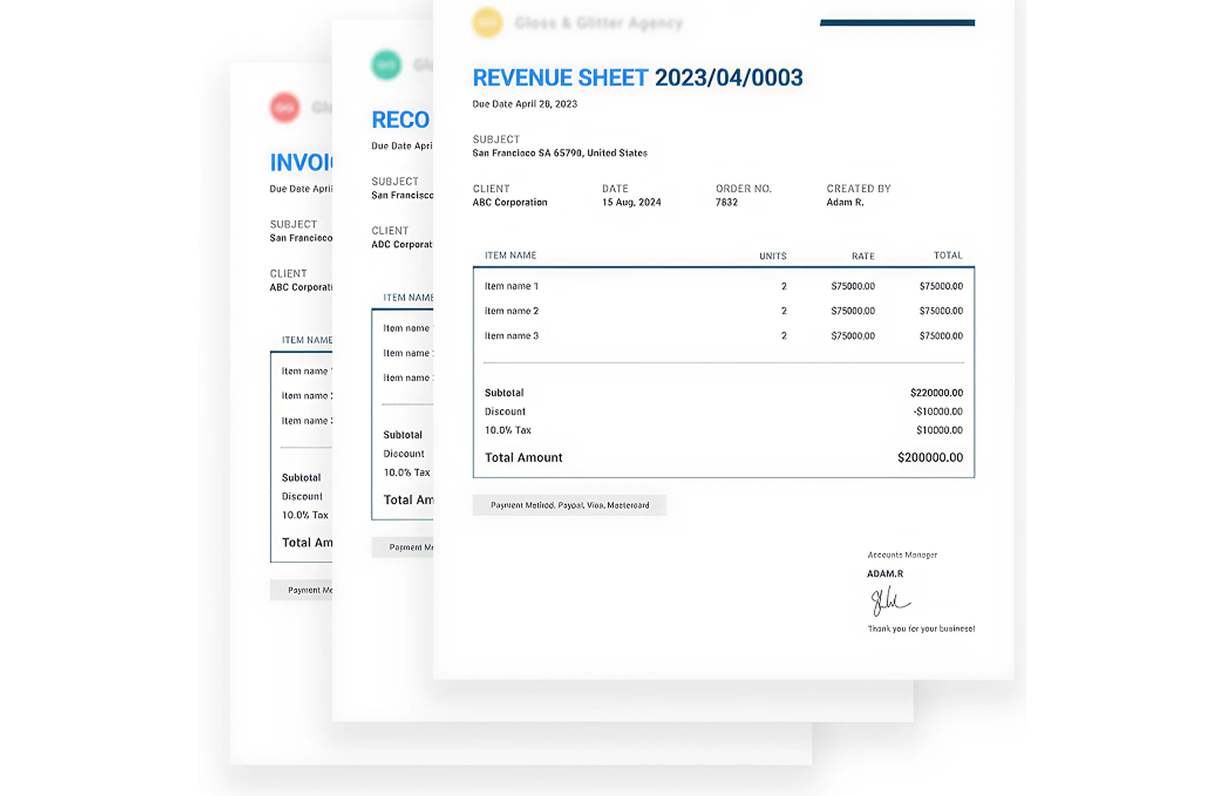Click the discount amount -$10000.00
The width and height of the screenshot is (1225, 796).
coord(938,411)
